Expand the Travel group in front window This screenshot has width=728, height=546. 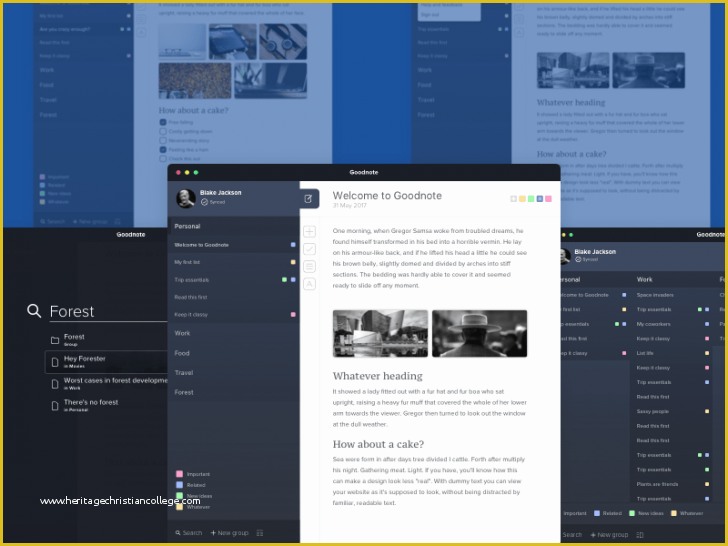234,372
